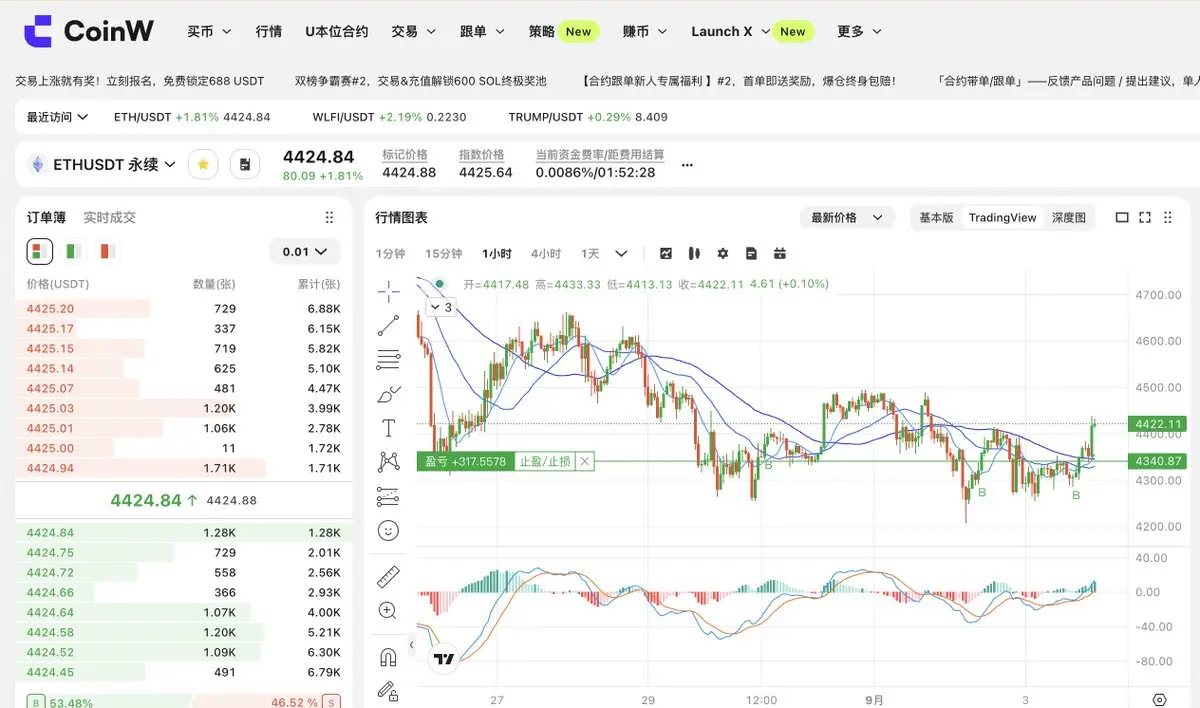This screenshot has width=1200, height=708.
Task: Open the contract info document icon
Action: coord(245,164)
